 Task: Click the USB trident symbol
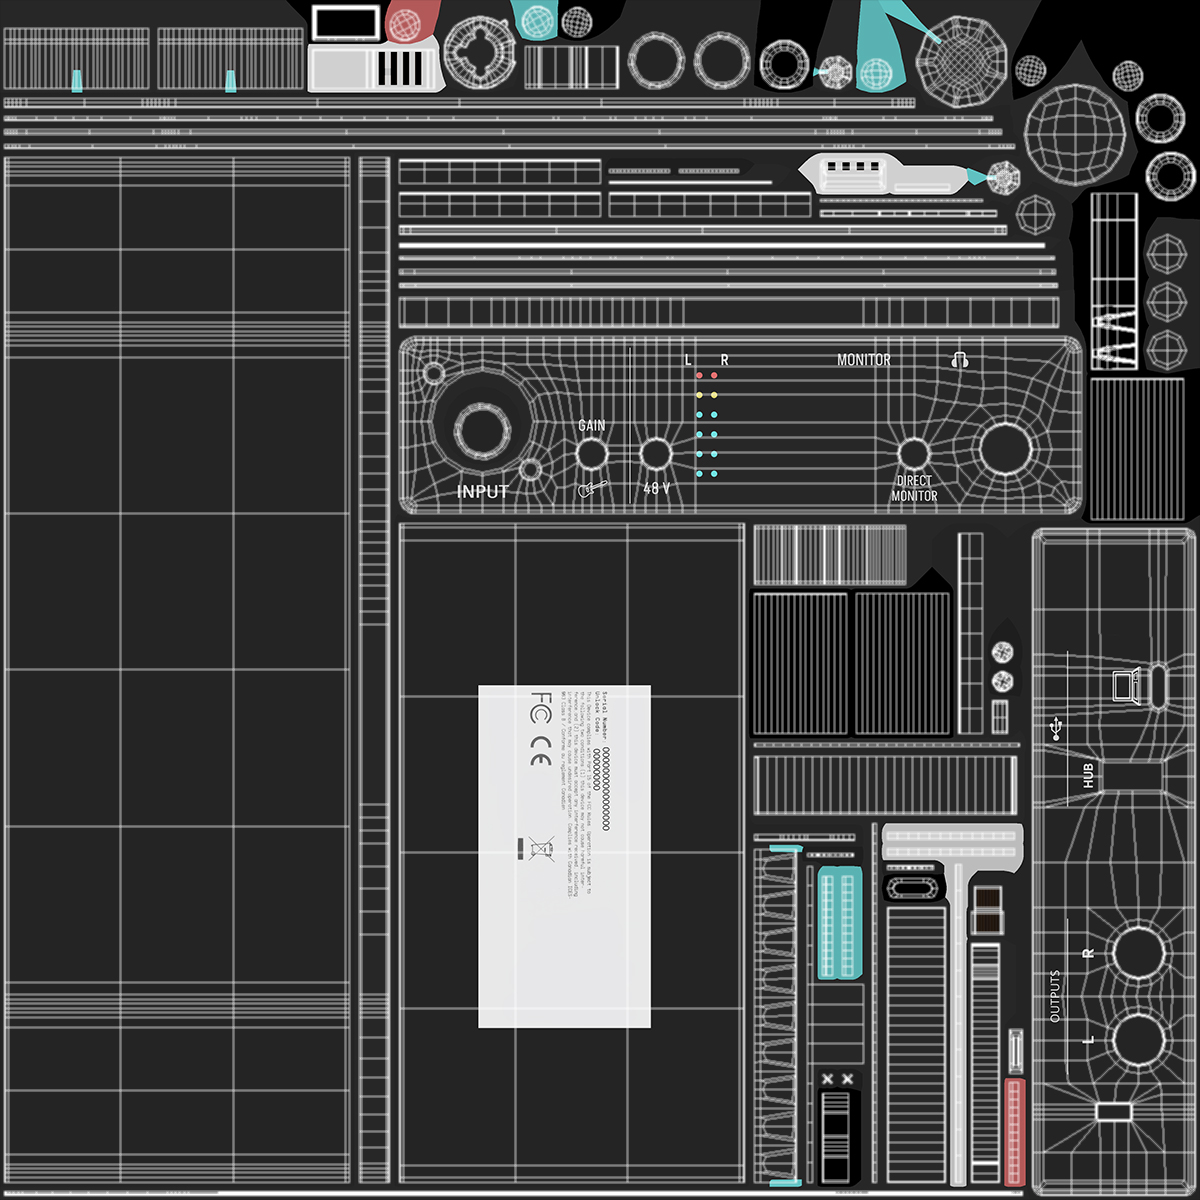(1057, 728)
